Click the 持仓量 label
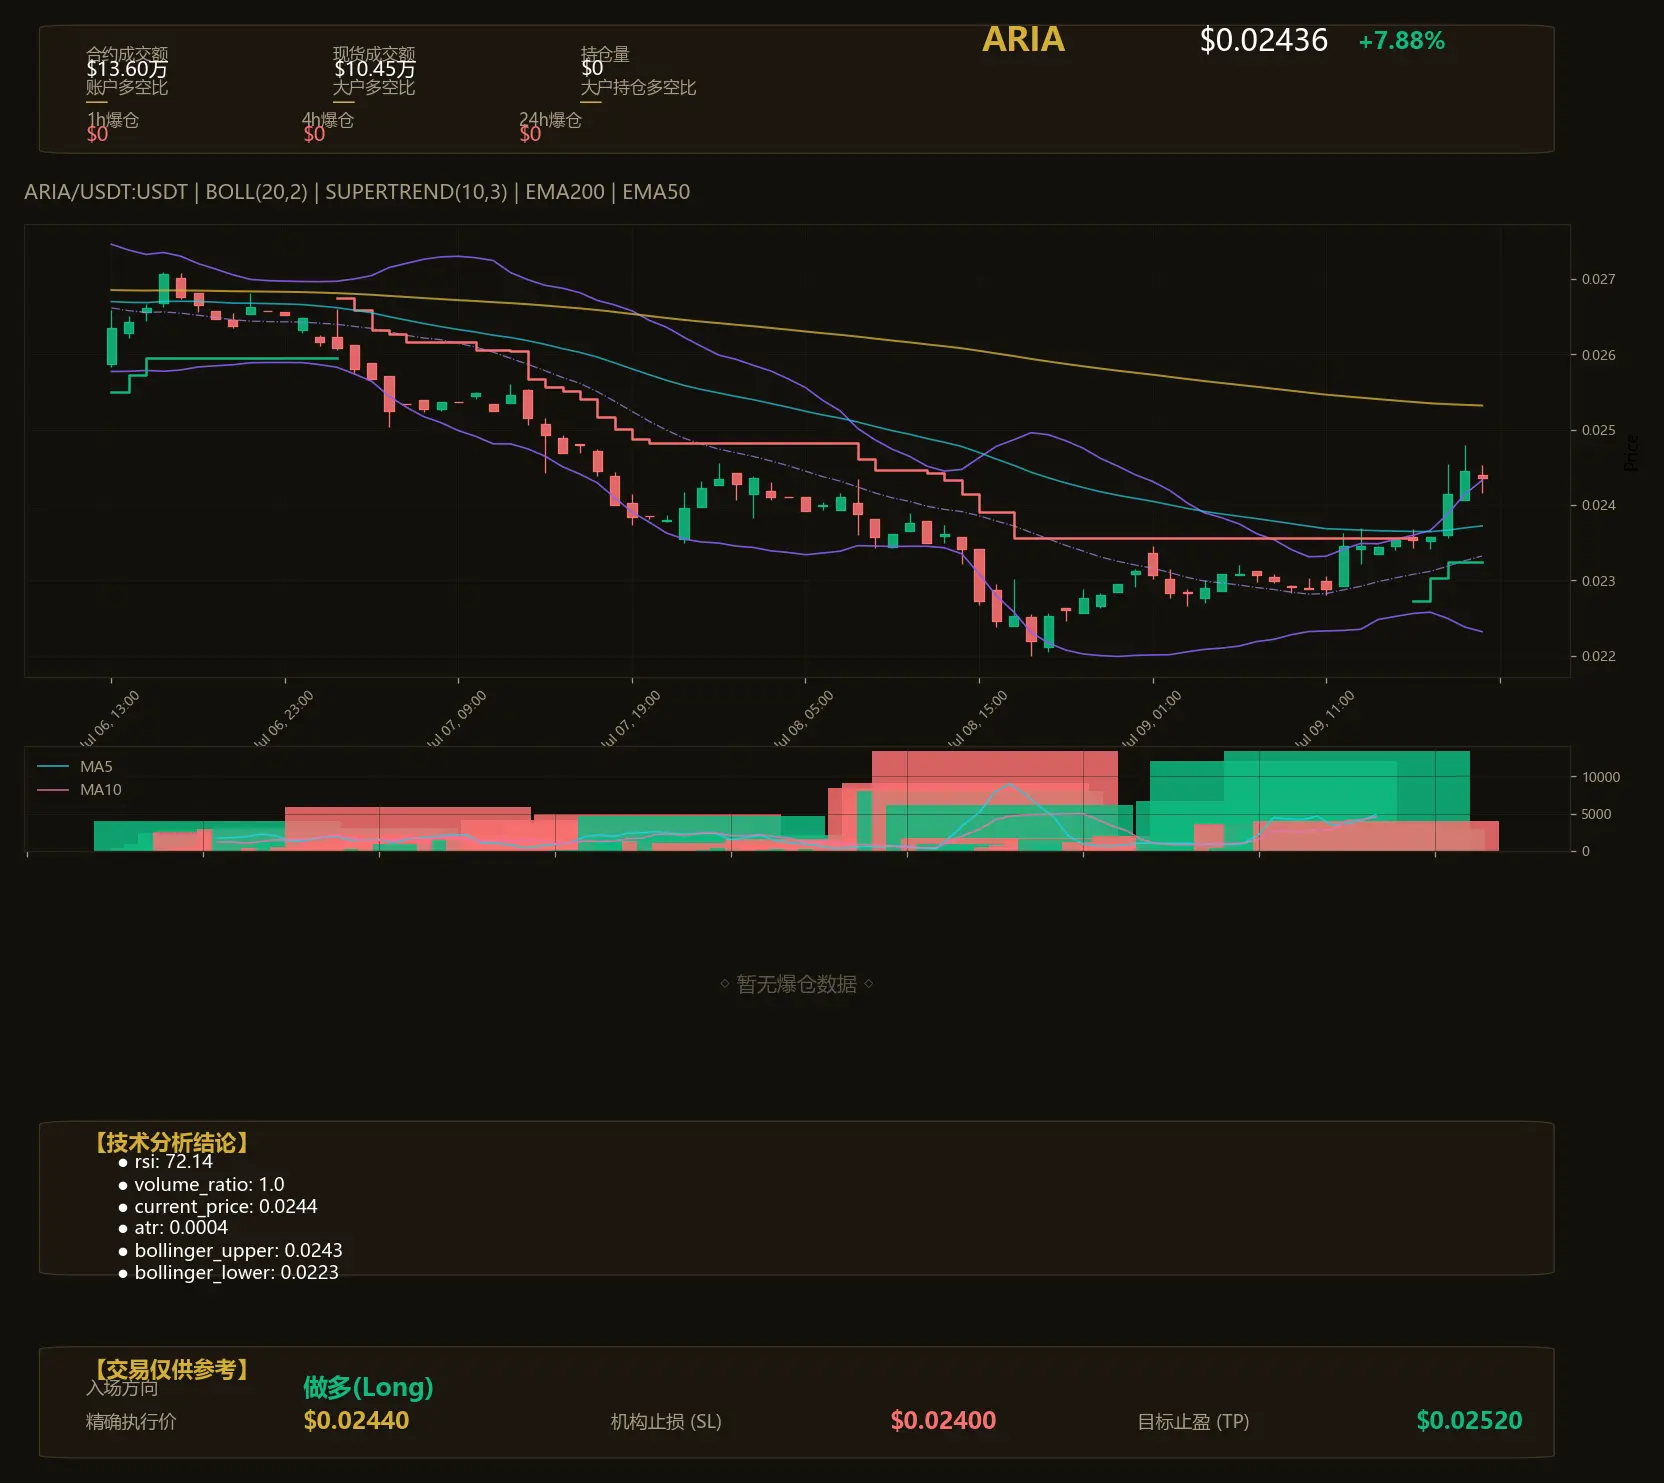Viewport: 1664px width, 1483px height. pyautogui.click(x=605, y=54)
